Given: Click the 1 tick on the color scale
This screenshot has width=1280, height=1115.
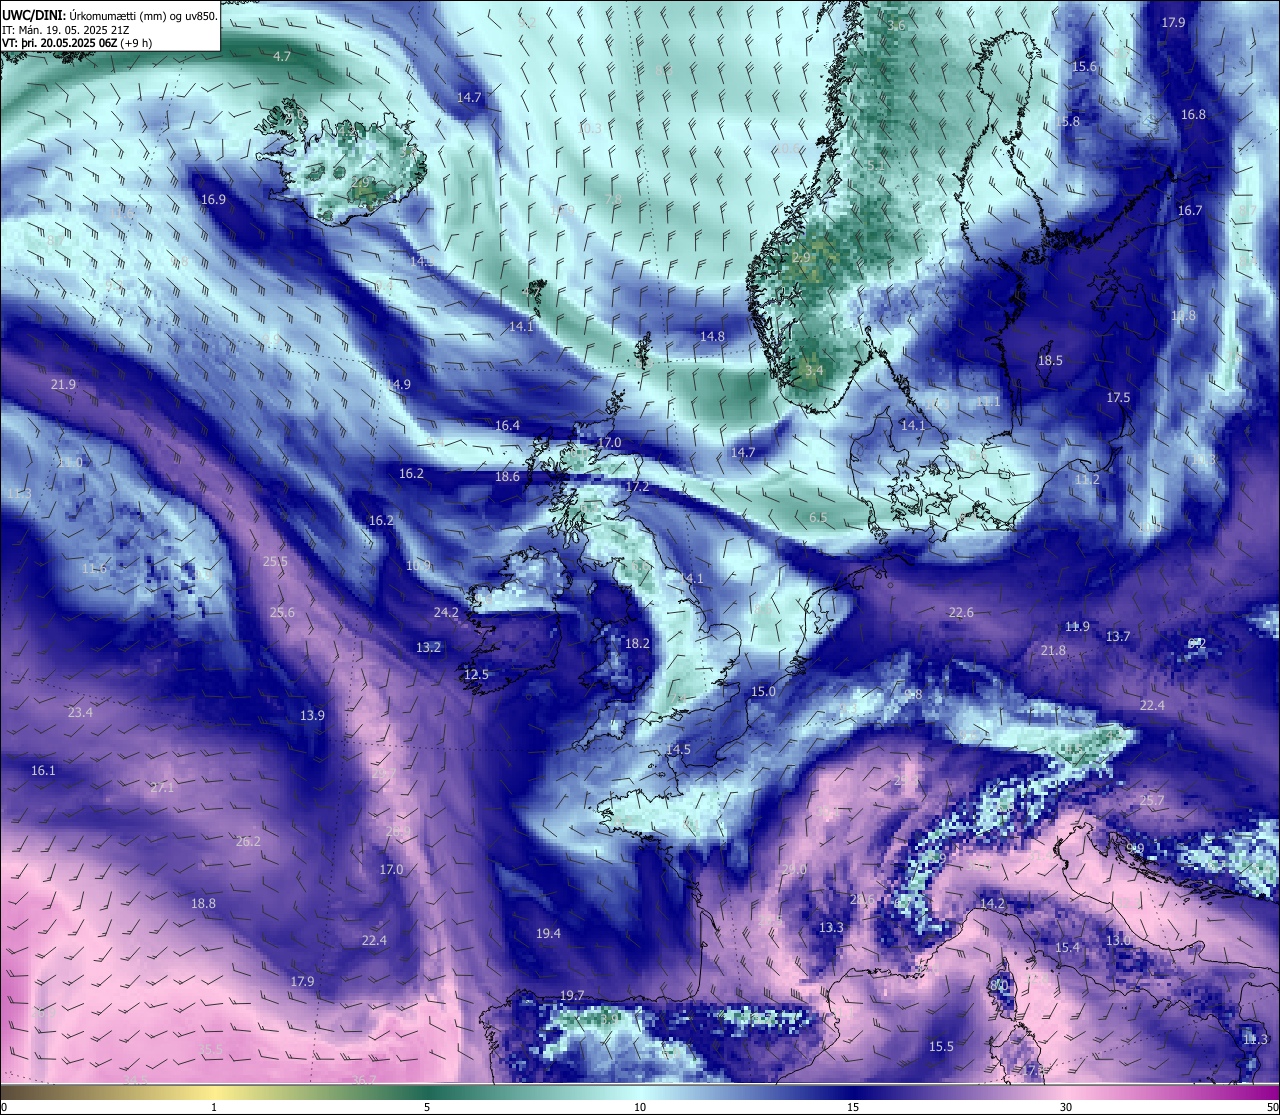Looking at the screenshot, I should [x=214, y=1107].
